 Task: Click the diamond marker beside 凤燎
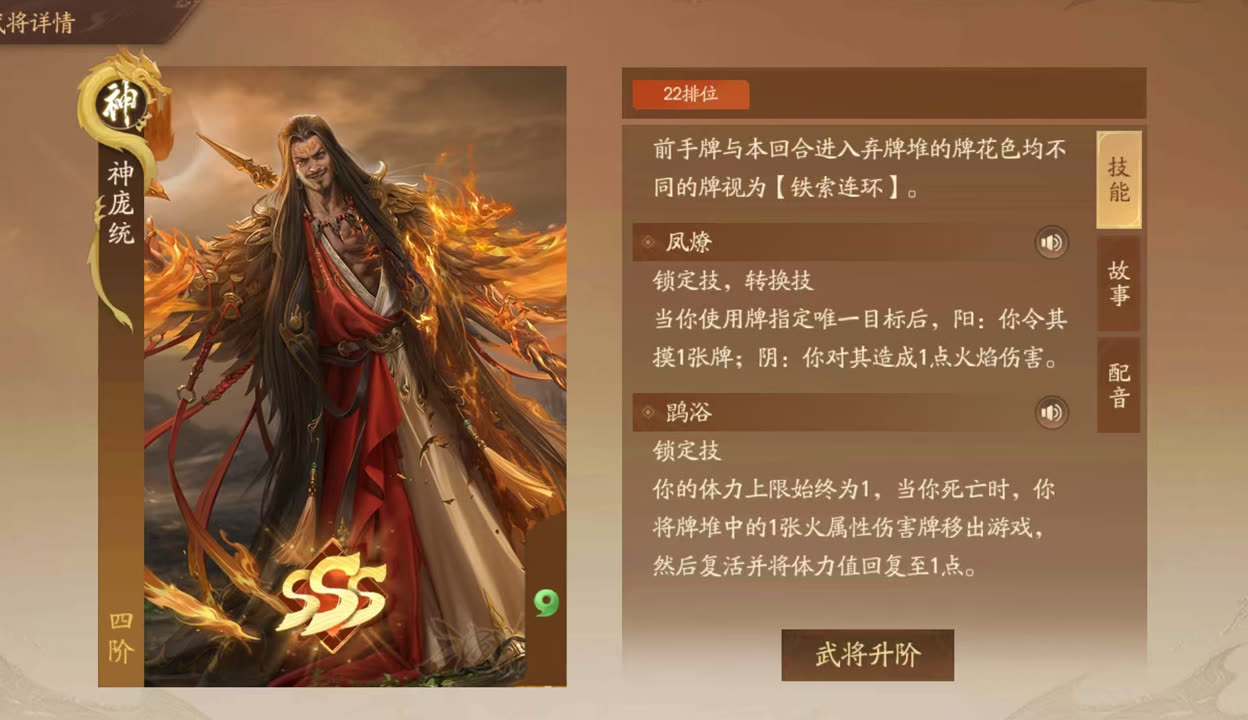tap(648, 243)
